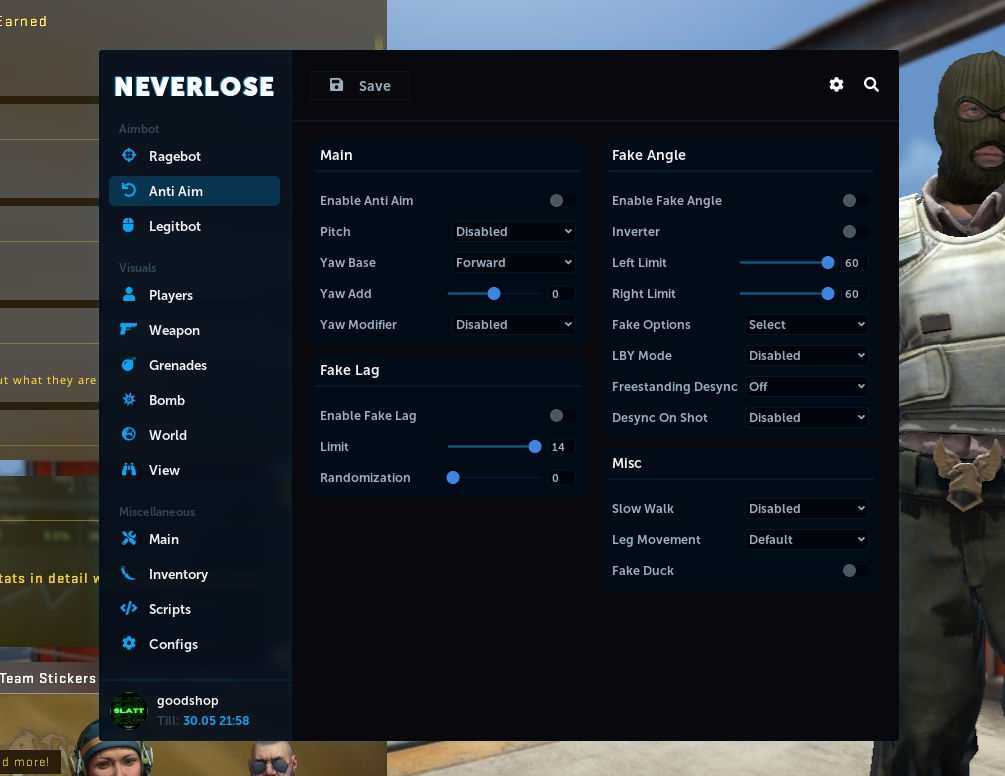Enable the Fake Lag toggle
Image resolution: width=1005 pixels, height=776 pixels.
tap(557, 416)
